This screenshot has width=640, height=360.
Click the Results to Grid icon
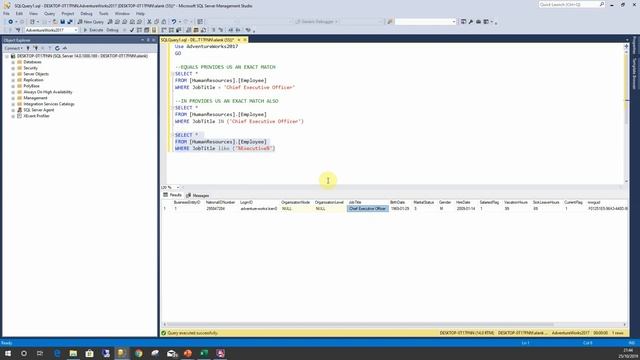pyautogui.click(x=196, y=30)
